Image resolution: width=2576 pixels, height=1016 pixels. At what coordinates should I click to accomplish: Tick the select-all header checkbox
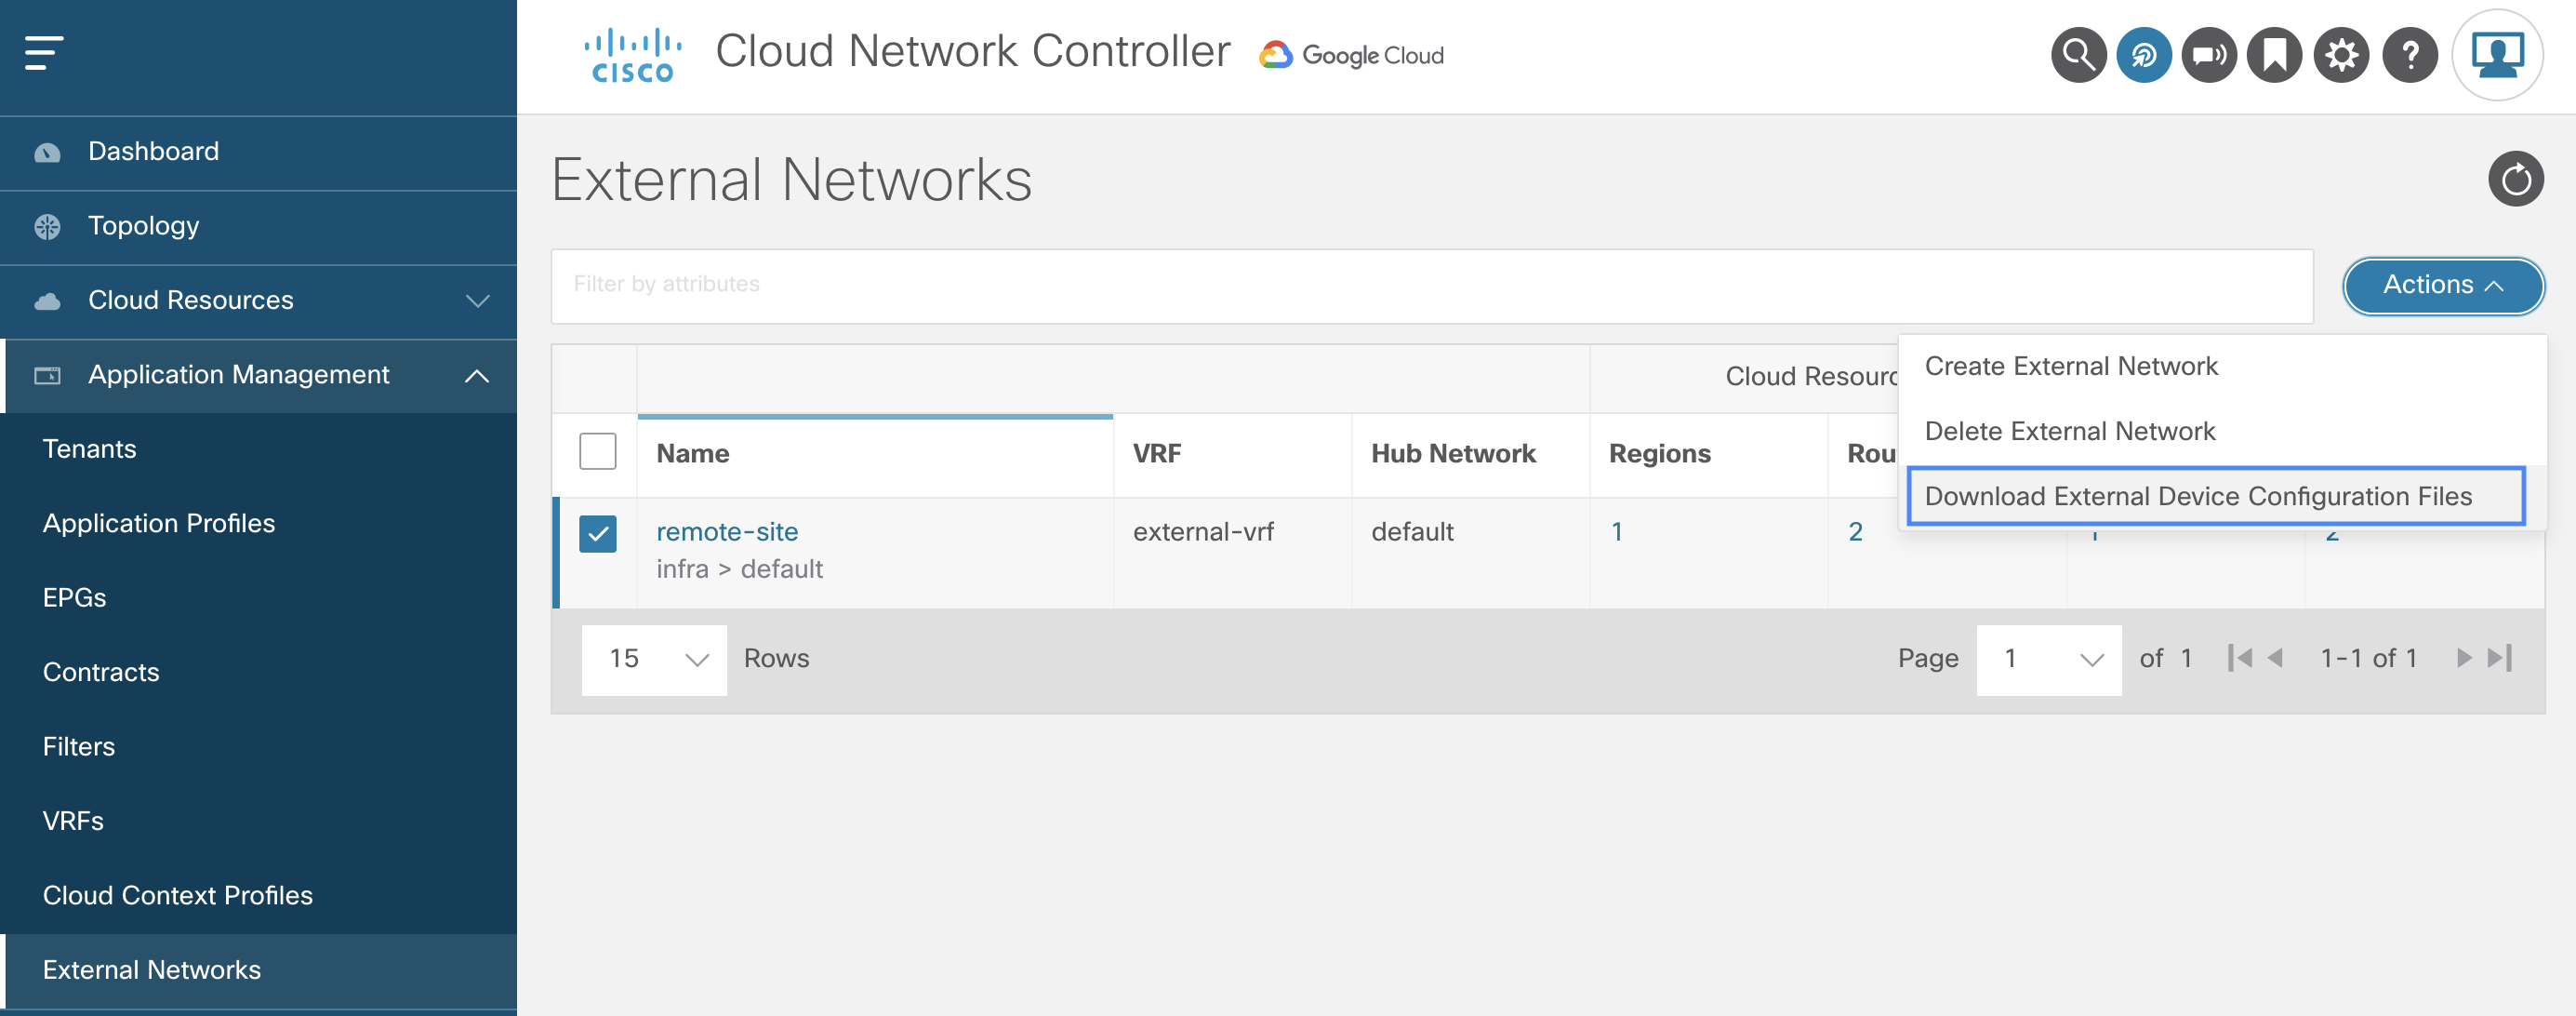pyautogui.click(x=598, y=452)
